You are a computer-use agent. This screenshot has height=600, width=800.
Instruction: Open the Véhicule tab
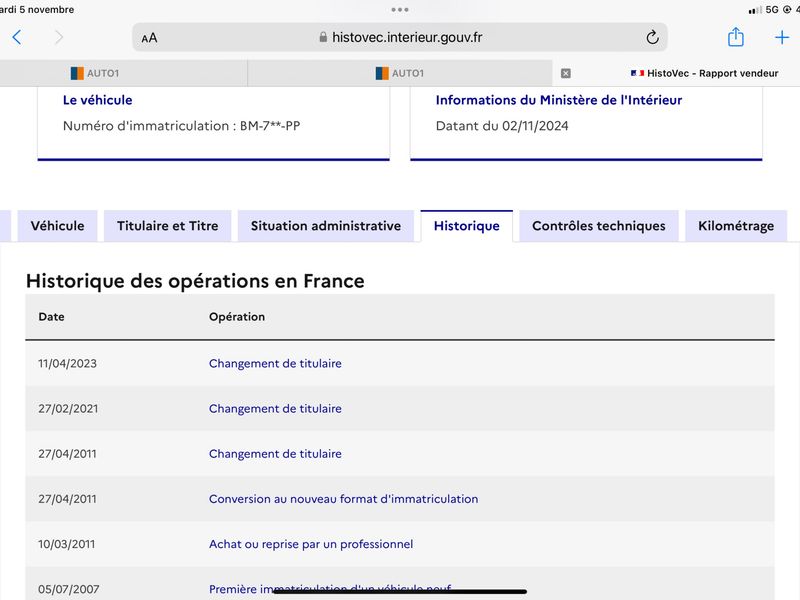coord(58,226)
